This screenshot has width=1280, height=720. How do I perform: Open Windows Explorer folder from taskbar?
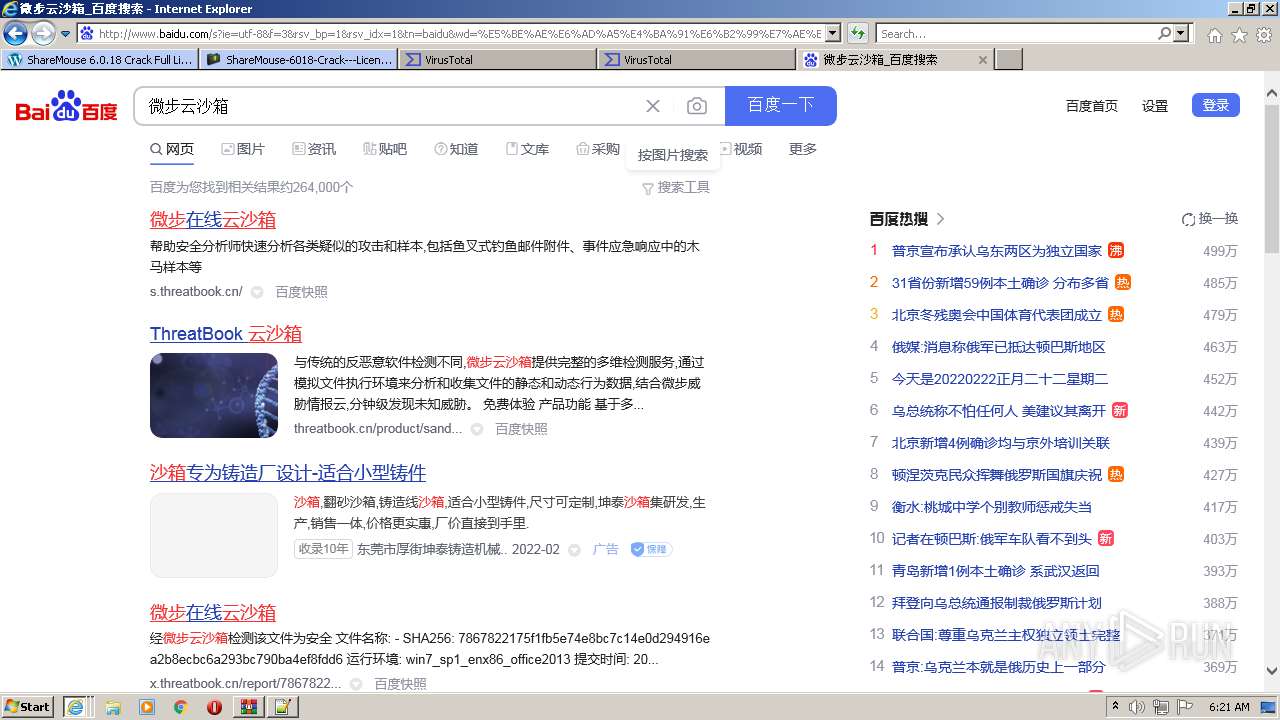point(113,707)
